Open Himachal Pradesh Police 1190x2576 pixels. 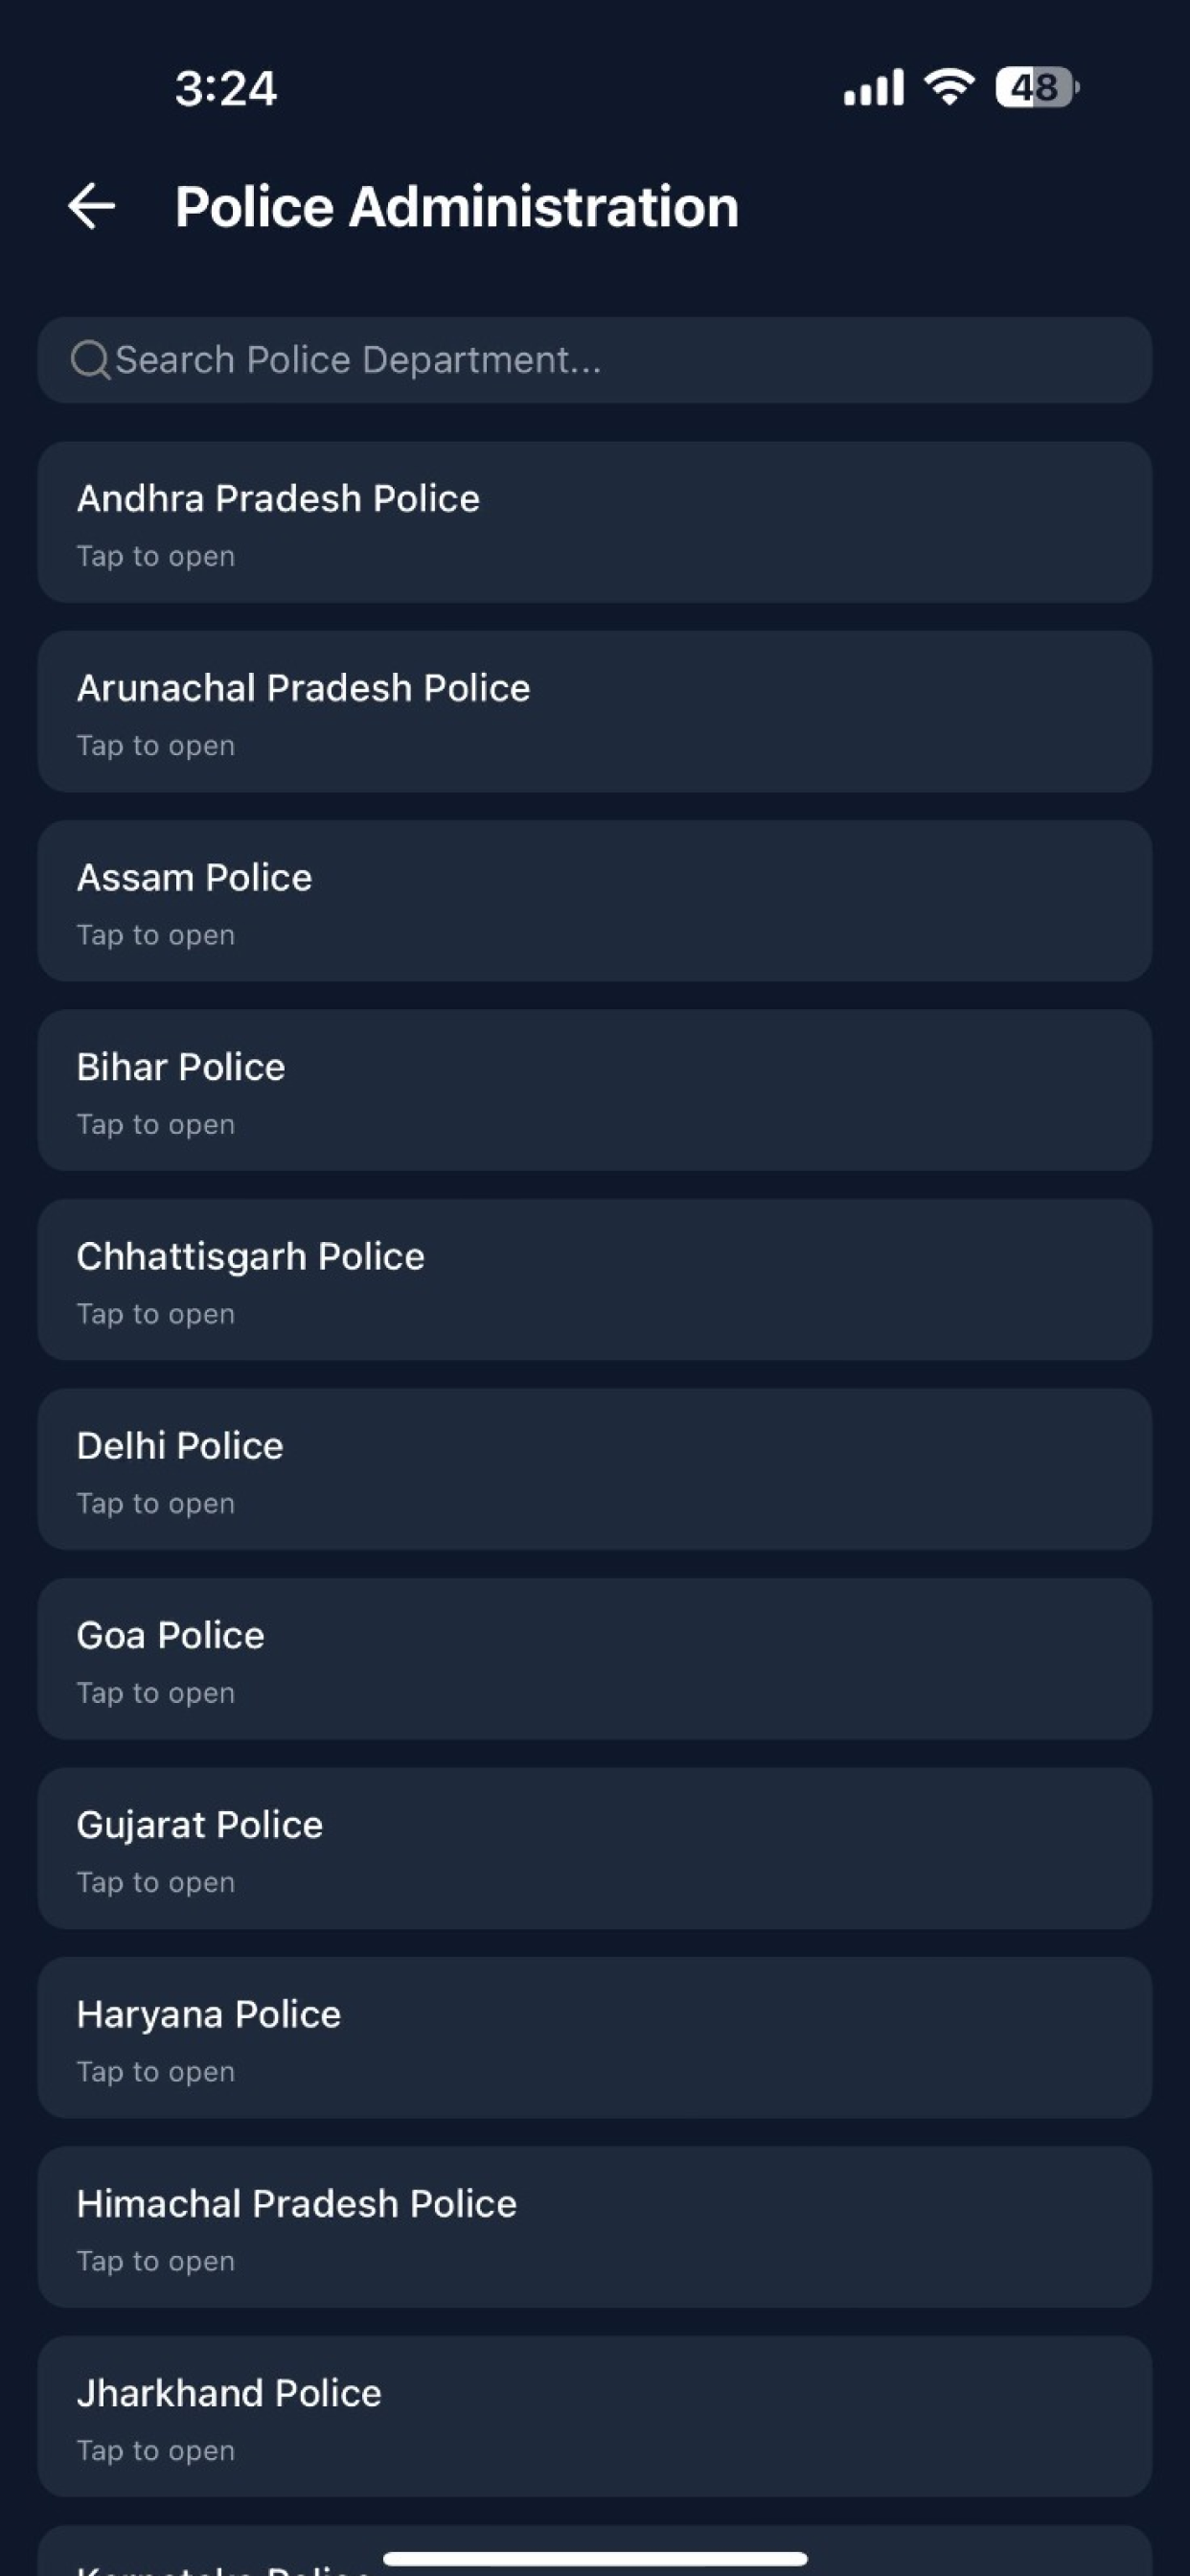coord(595,2227)
